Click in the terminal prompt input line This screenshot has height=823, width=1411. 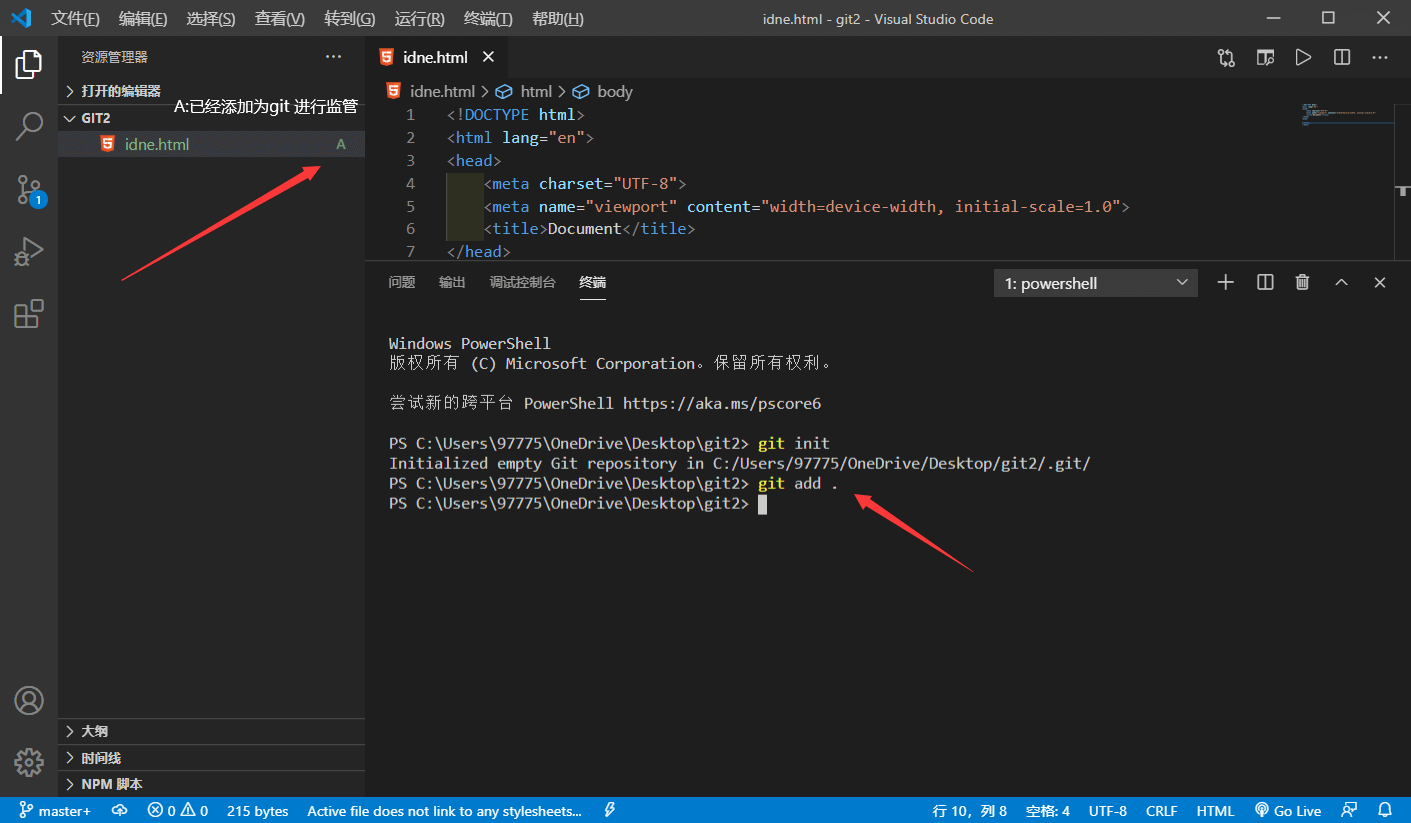click(x=762, y=504)
